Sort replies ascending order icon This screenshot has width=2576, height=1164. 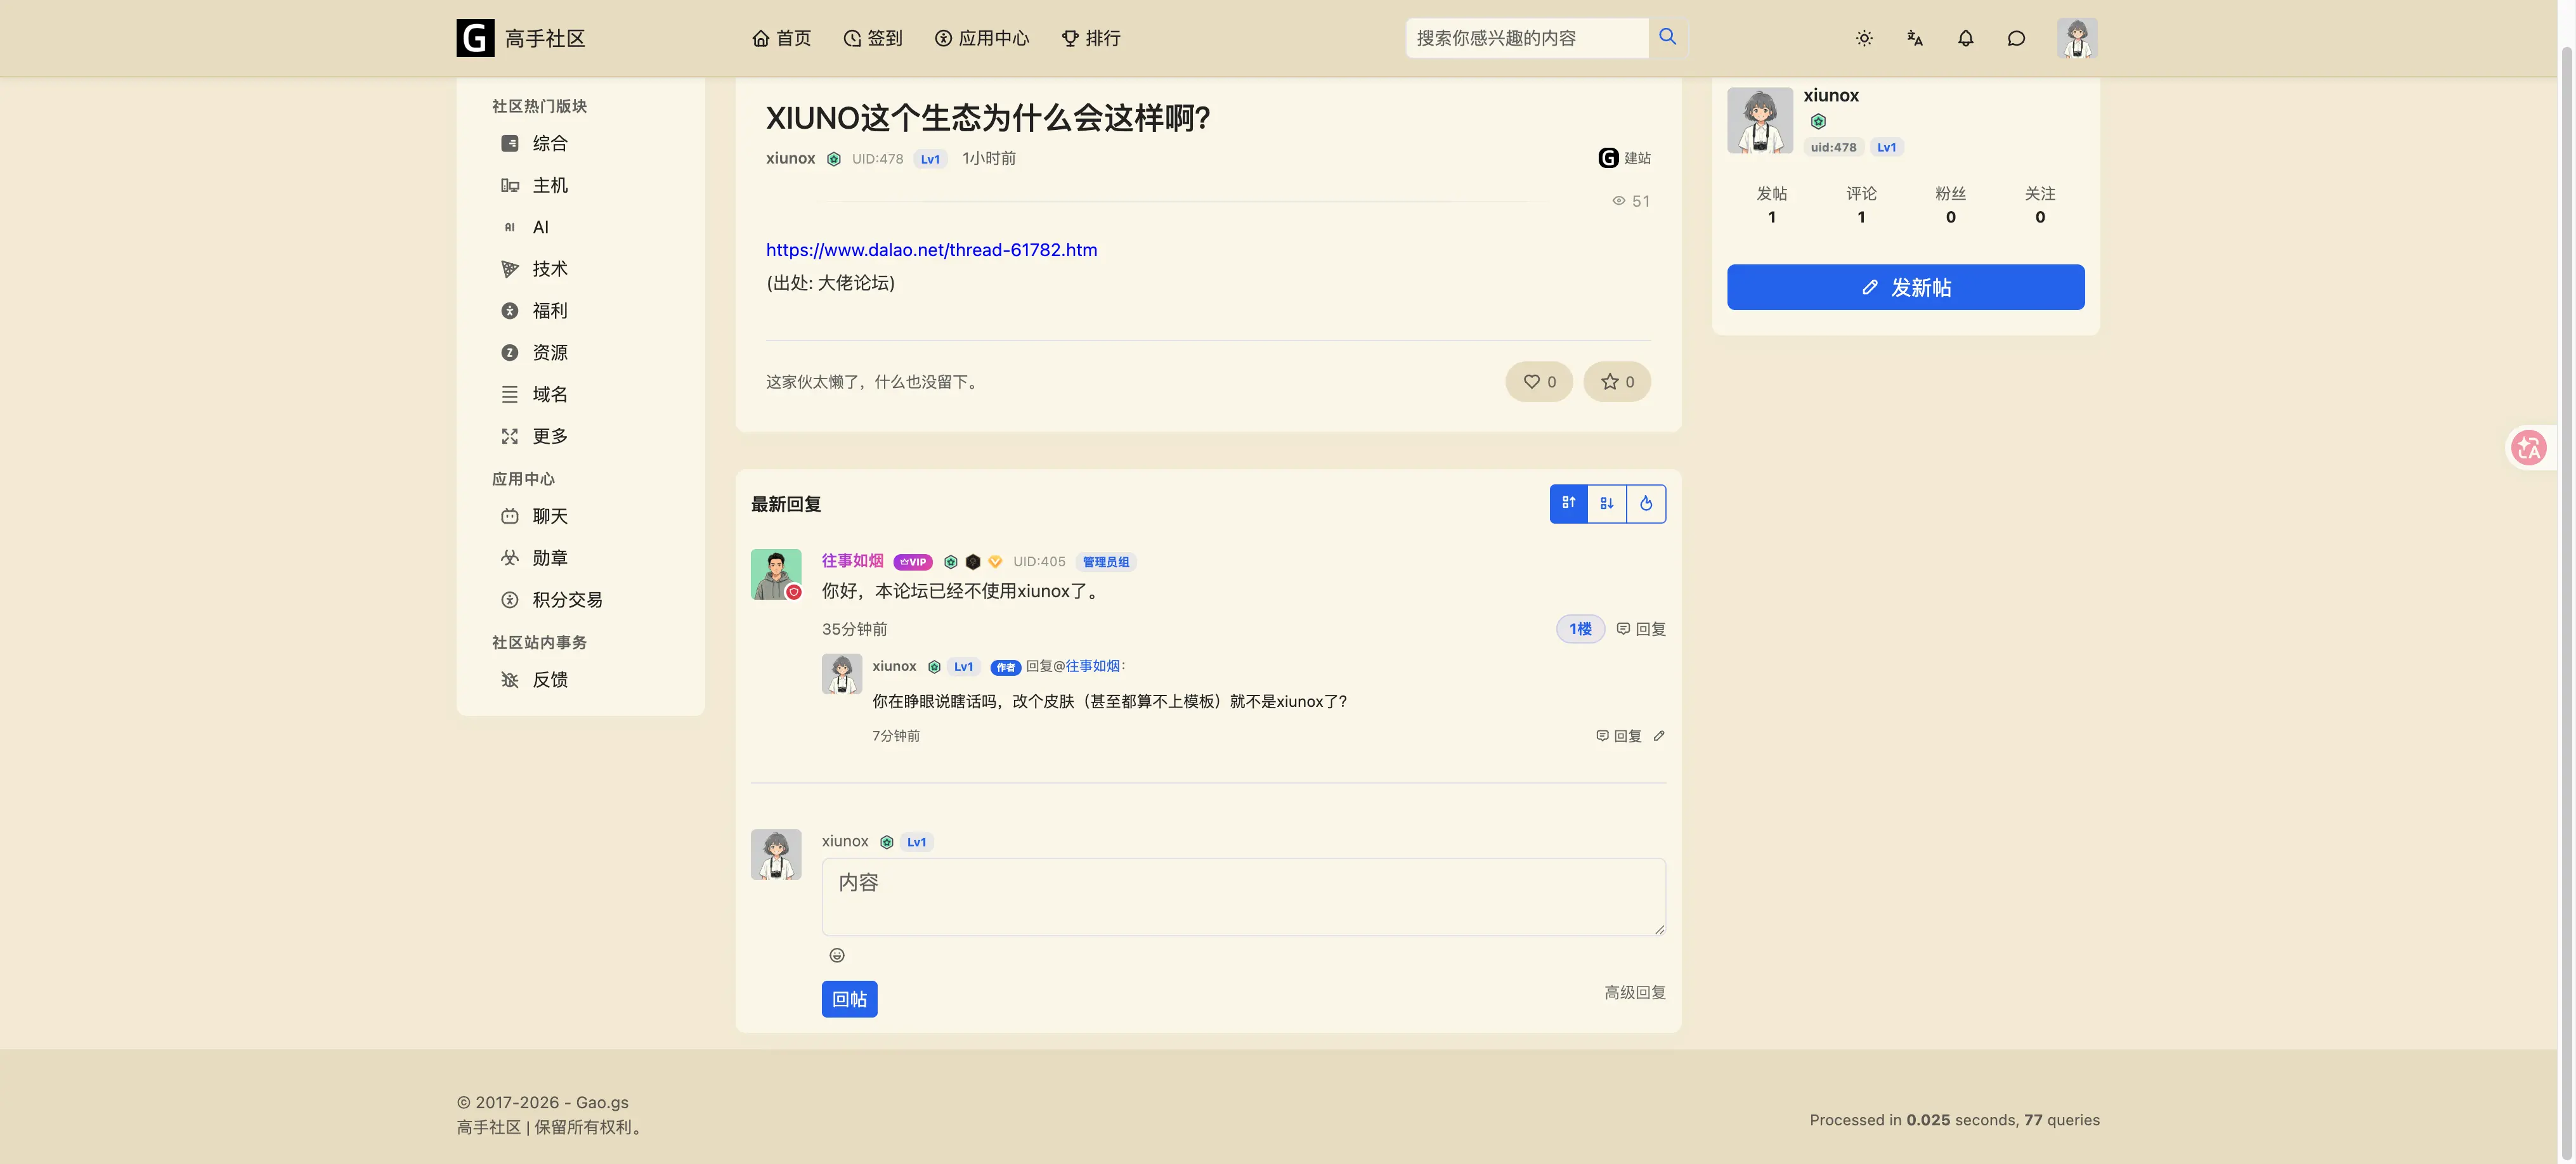click(1568, 504)
